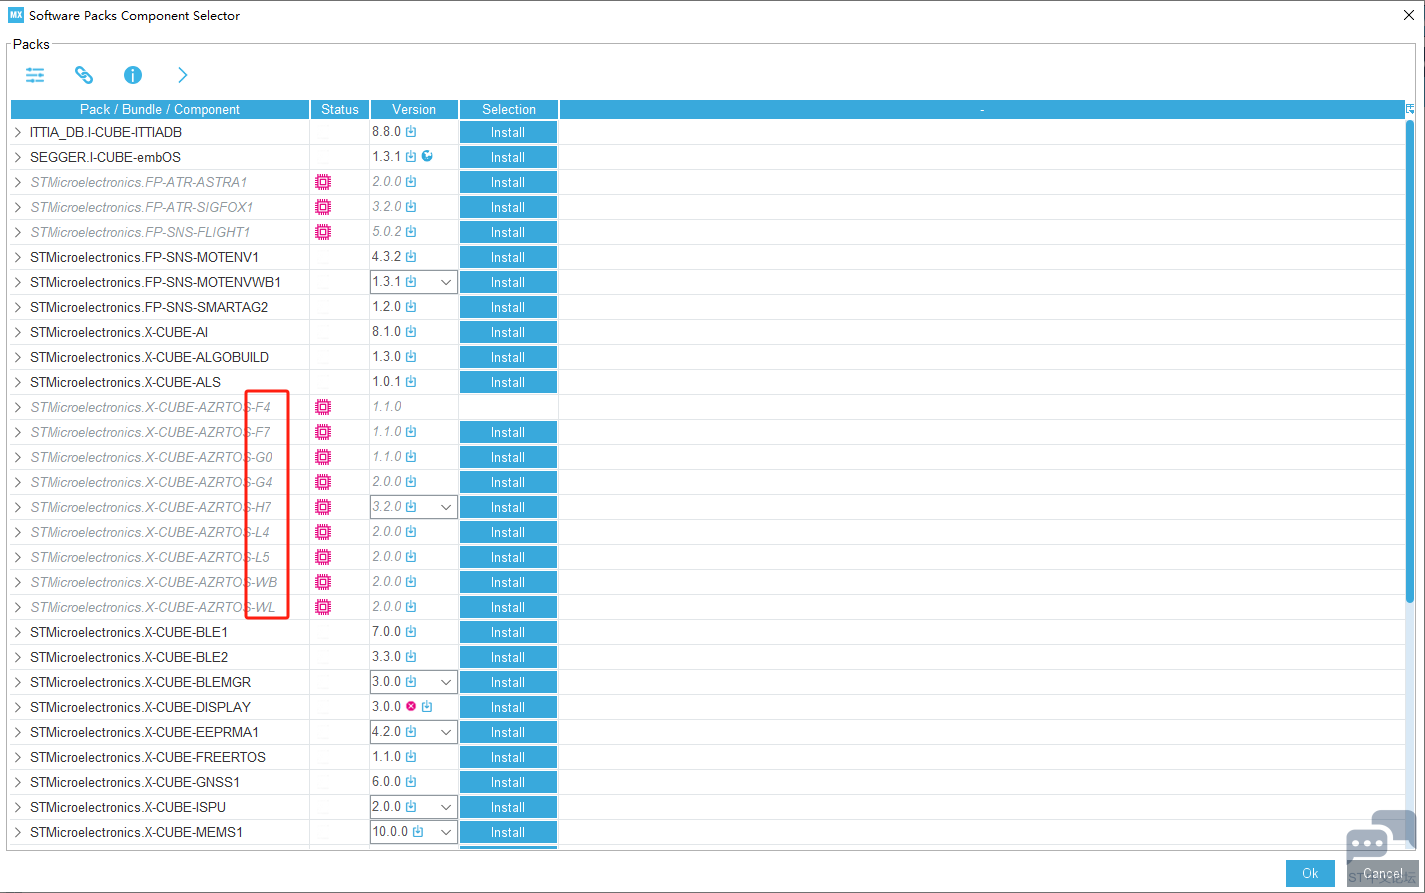Expand the SEGGER.I-CUBE-embOS pack row
Screen dimensions: 1425x893
[x=18, y=157]
